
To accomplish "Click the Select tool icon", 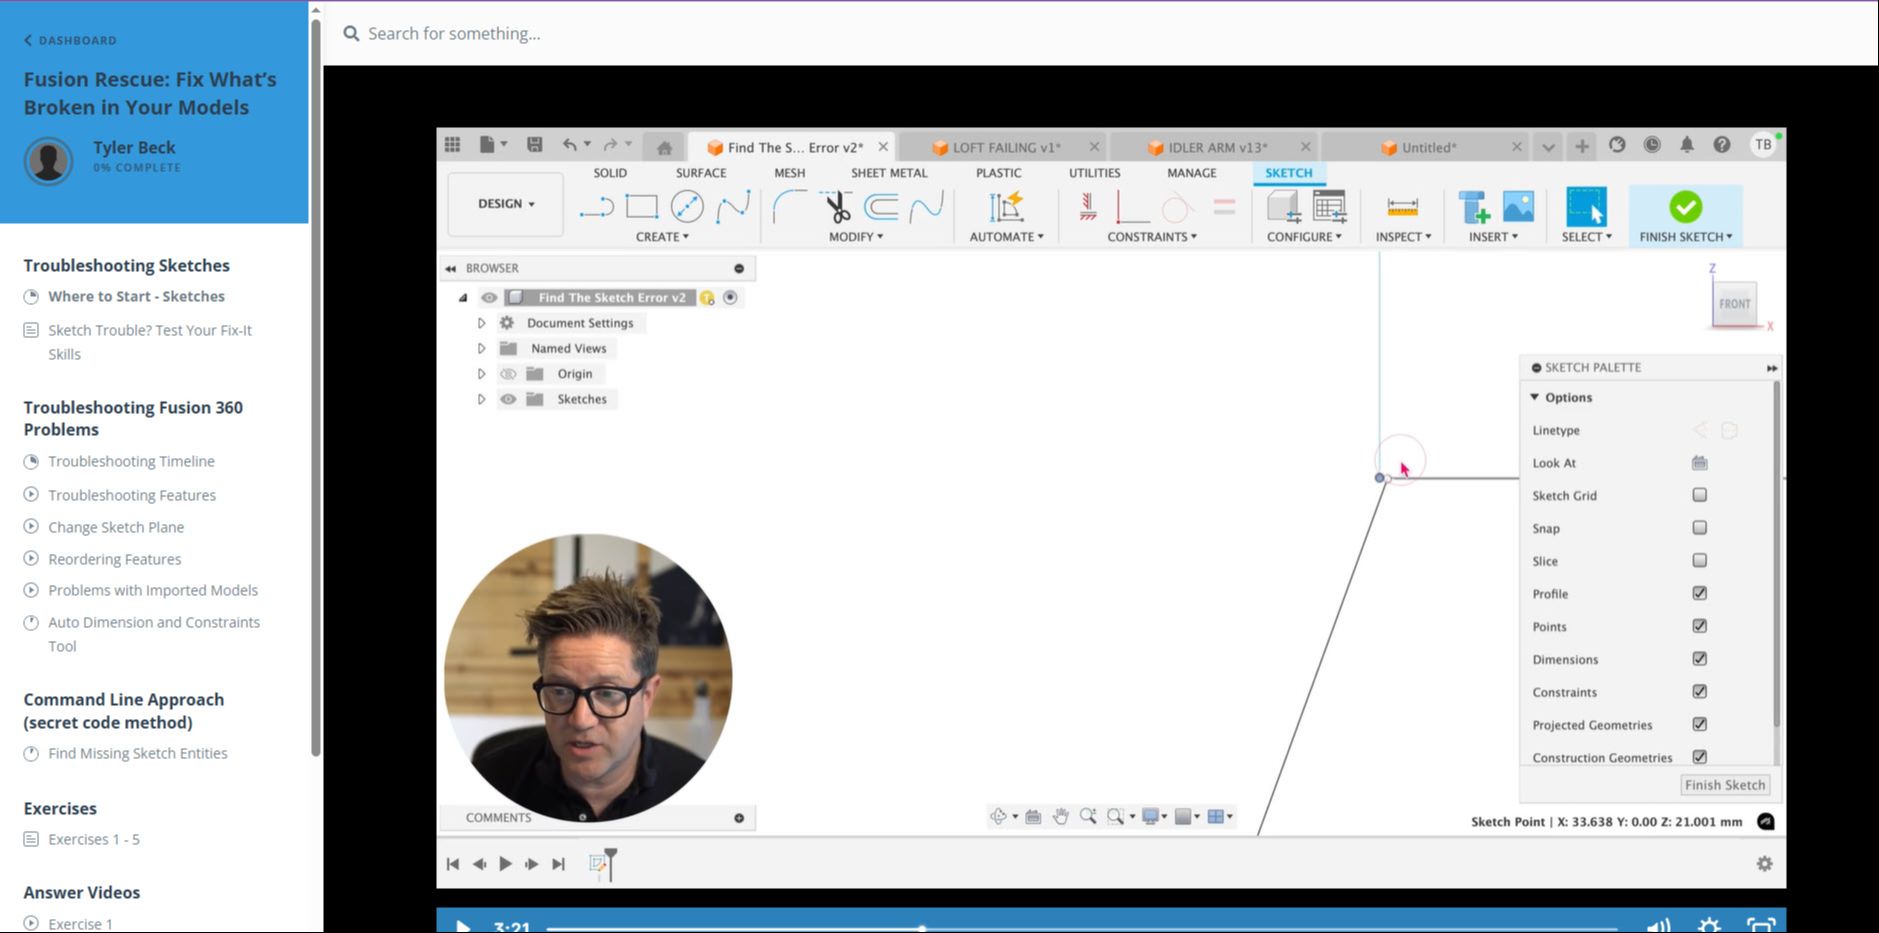I will click(x=1586, y=207).
